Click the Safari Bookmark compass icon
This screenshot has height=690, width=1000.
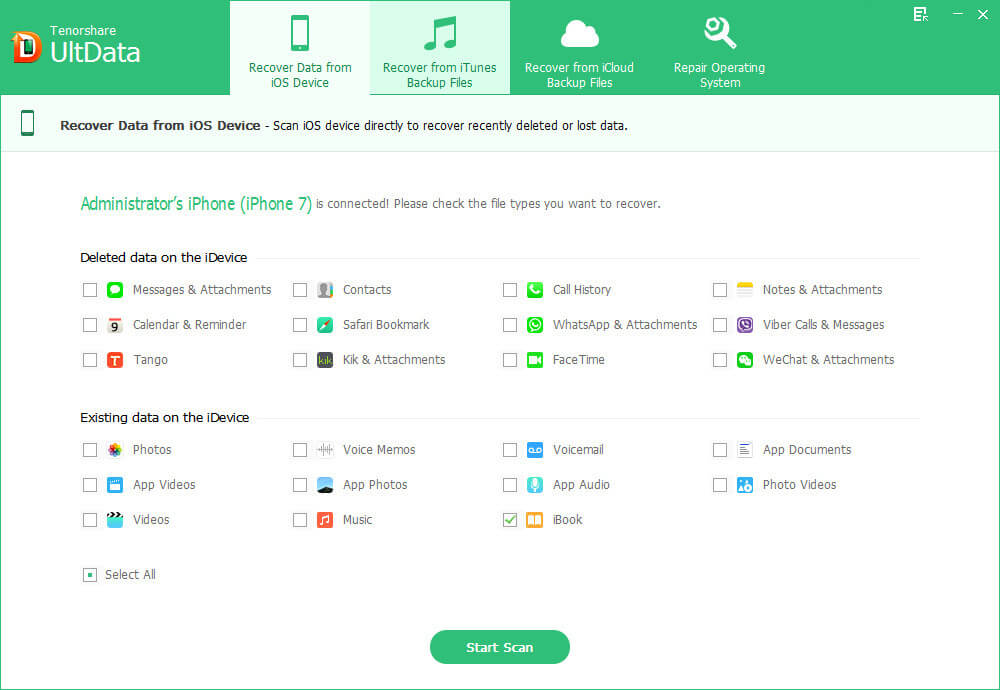[x=325, y=325]
